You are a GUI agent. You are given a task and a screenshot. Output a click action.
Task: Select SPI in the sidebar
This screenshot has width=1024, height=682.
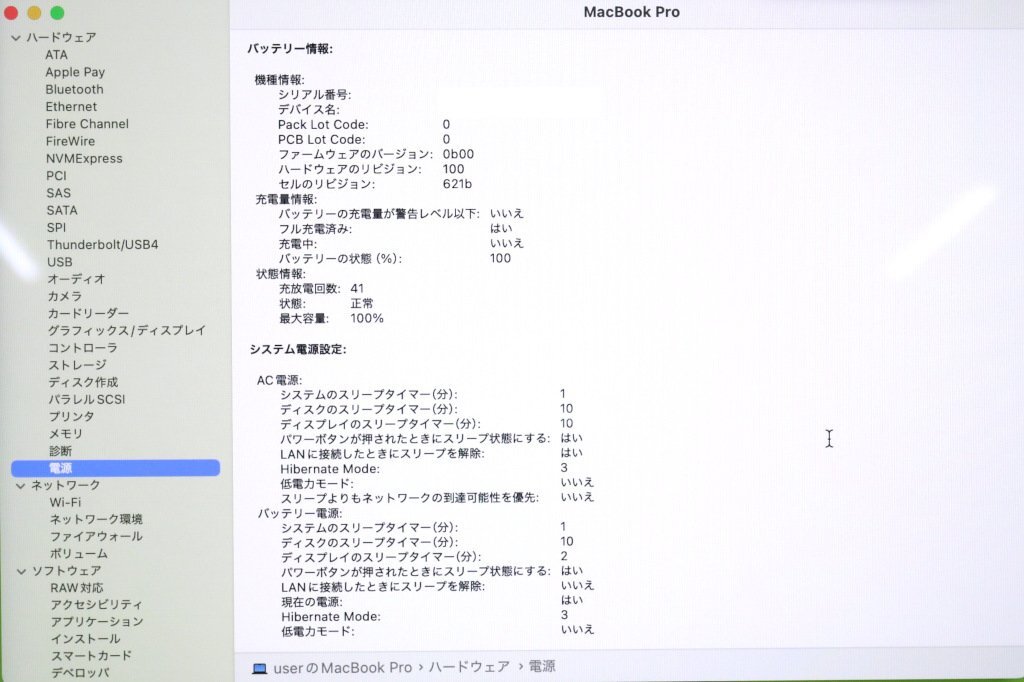point(56,227)
